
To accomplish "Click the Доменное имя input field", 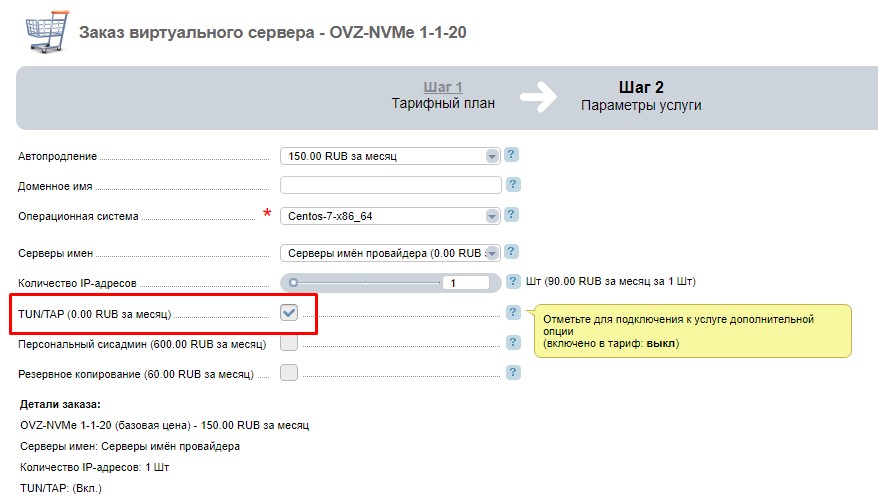I will [x=391, y=185].
